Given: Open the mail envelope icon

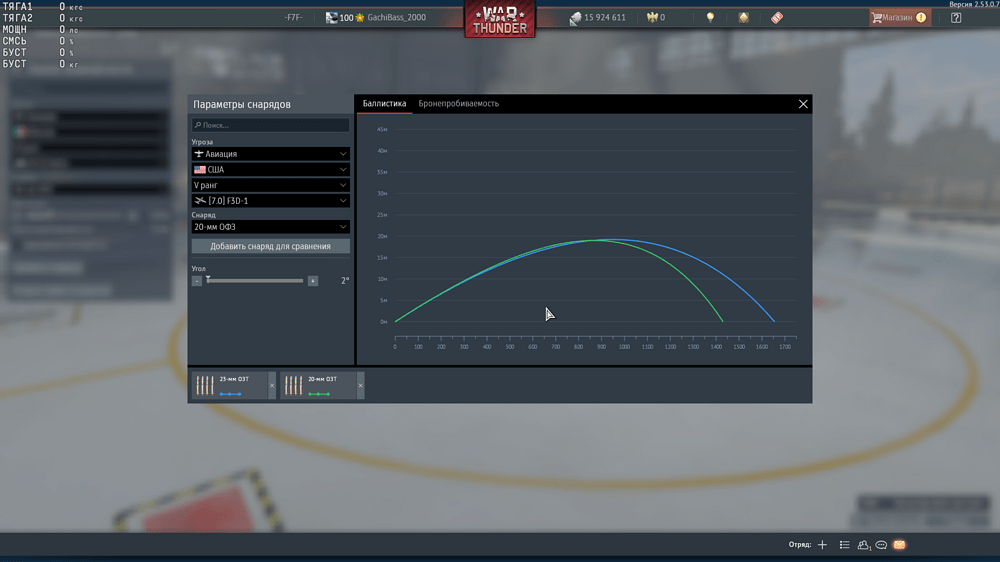Looking at the screenshot, I should click(x=899, y=545).
